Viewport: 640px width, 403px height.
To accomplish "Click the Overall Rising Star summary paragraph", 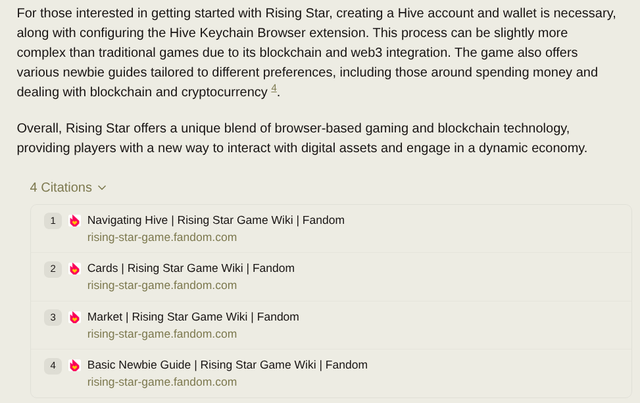I will (x=302, y=138).
